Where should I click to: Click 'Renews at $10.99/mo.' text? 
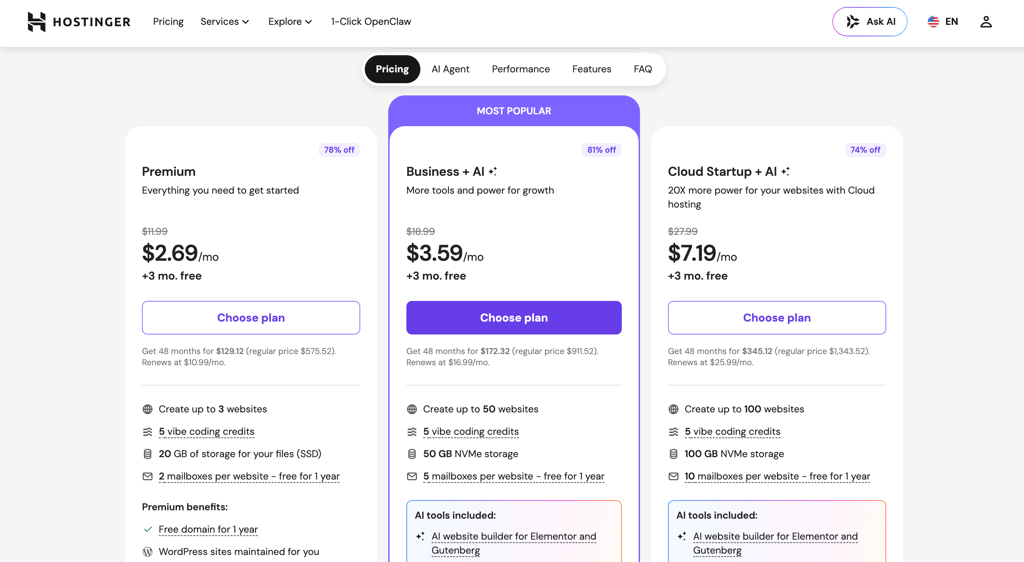(184, 362)
